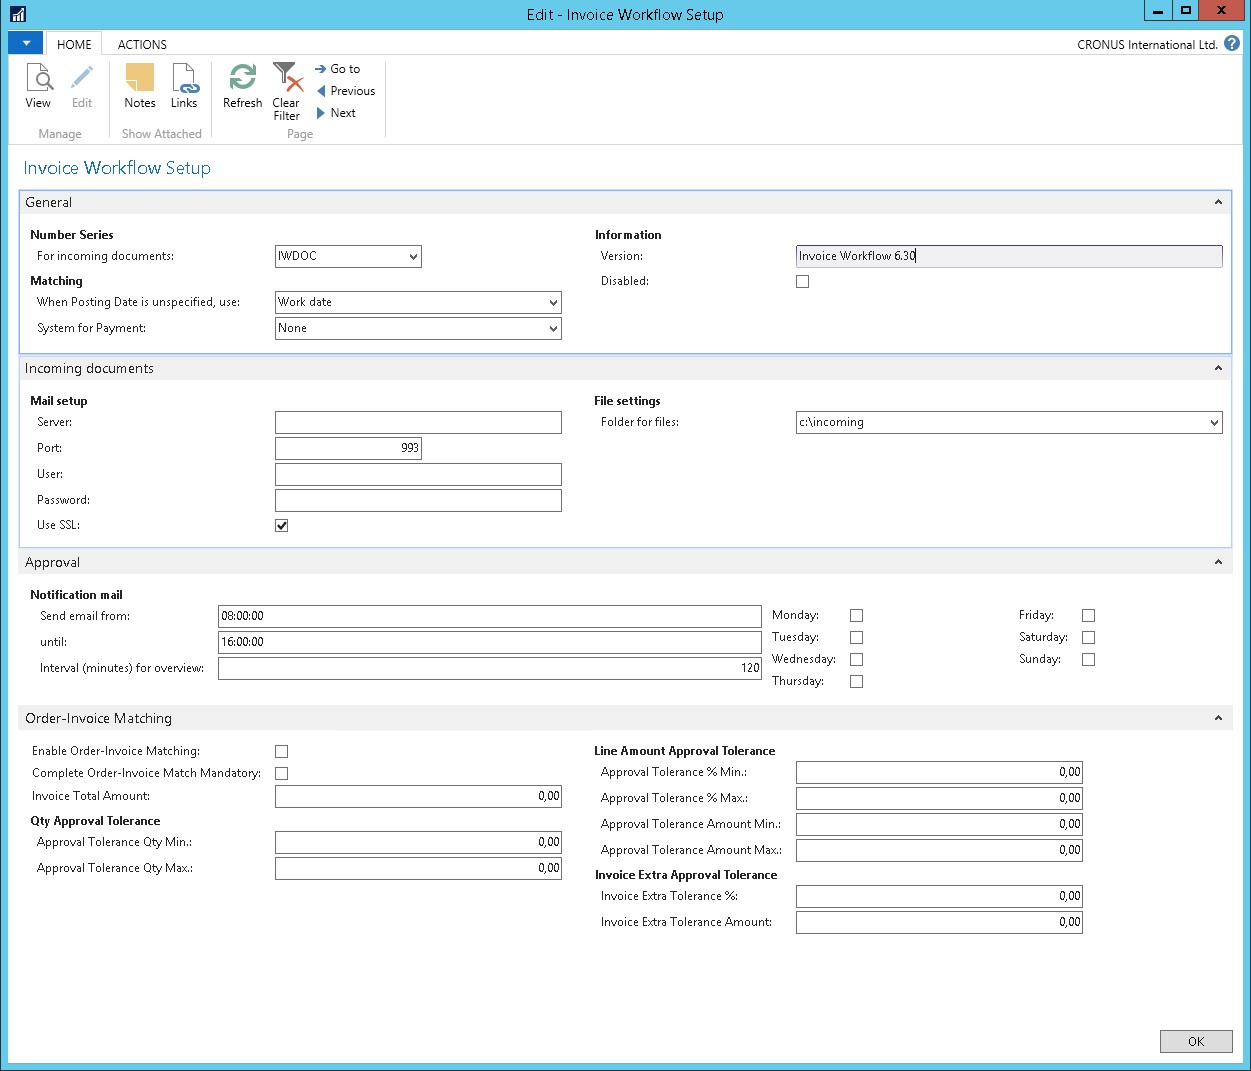Collapse the Approval section
Image resolution: width=1251 pixels, height=1071 pixels.
[x=1218, y=562]
